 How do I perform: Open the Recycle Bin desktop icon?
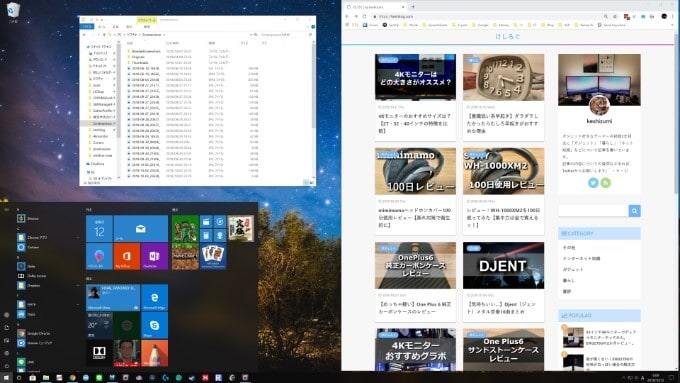13,12
